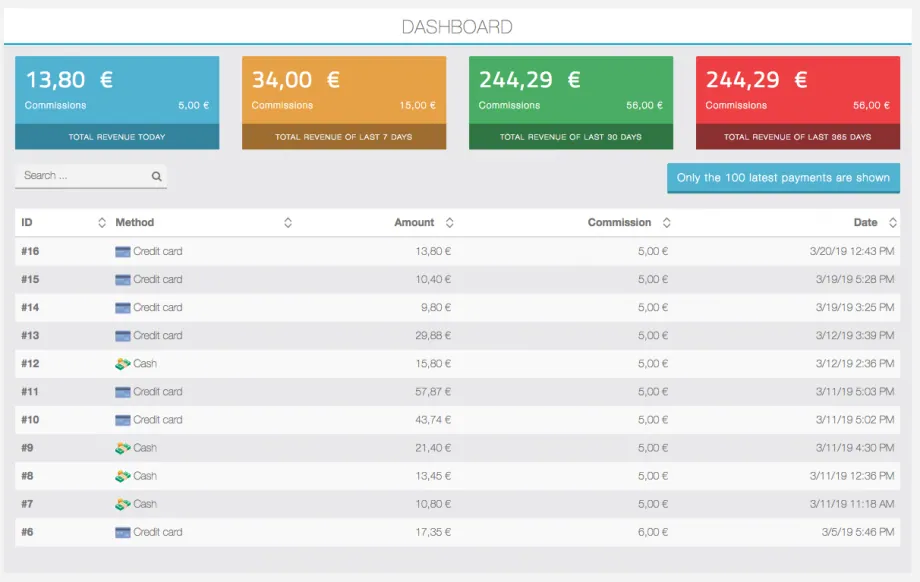Click the credit card icon in row #6
Image resolution: width=920 pixels, height=582 pixels.
[x=123, y=533]
